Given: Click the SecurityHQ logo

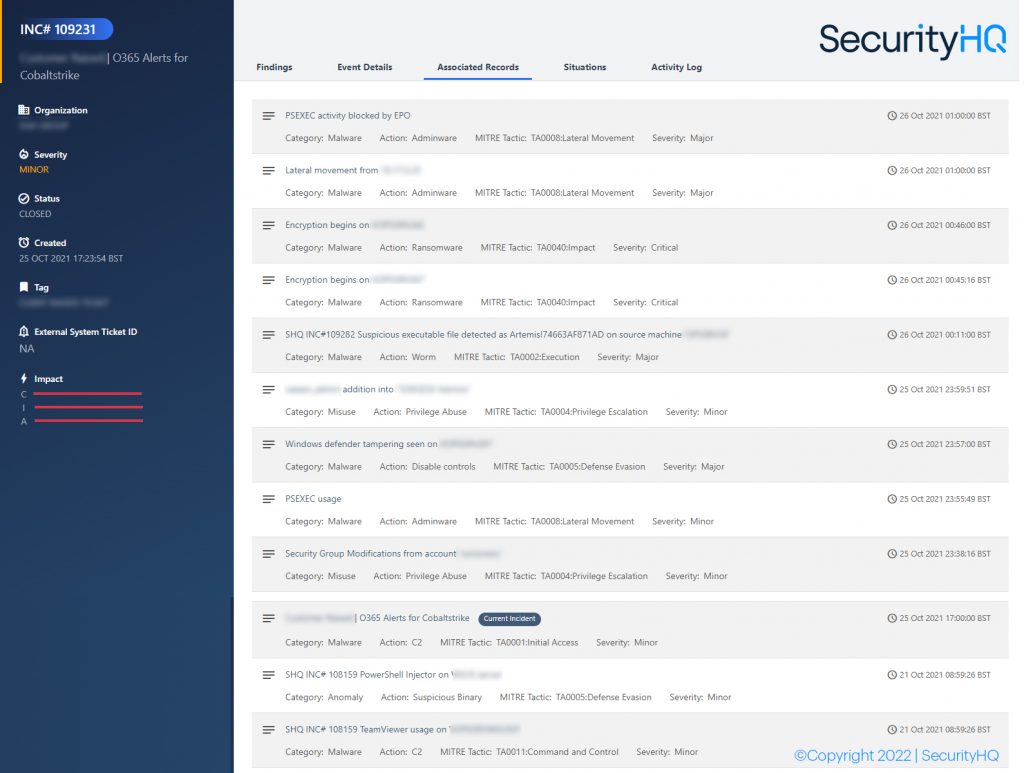Looking at the screenshot, I should [x=912, y=40].
